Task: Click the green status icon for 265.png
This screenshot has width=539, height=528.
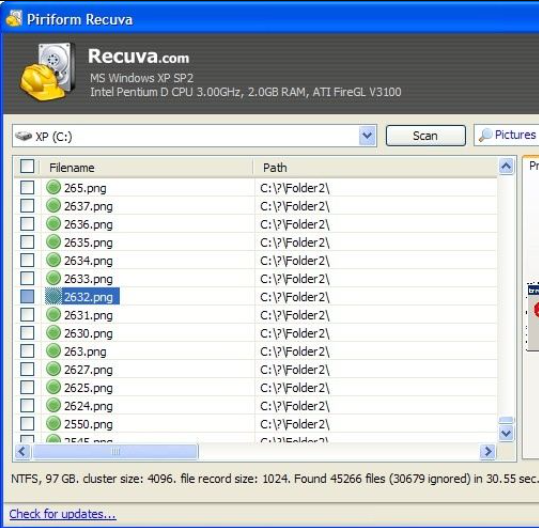Action: pyautogui.click(x=53, y=188)
